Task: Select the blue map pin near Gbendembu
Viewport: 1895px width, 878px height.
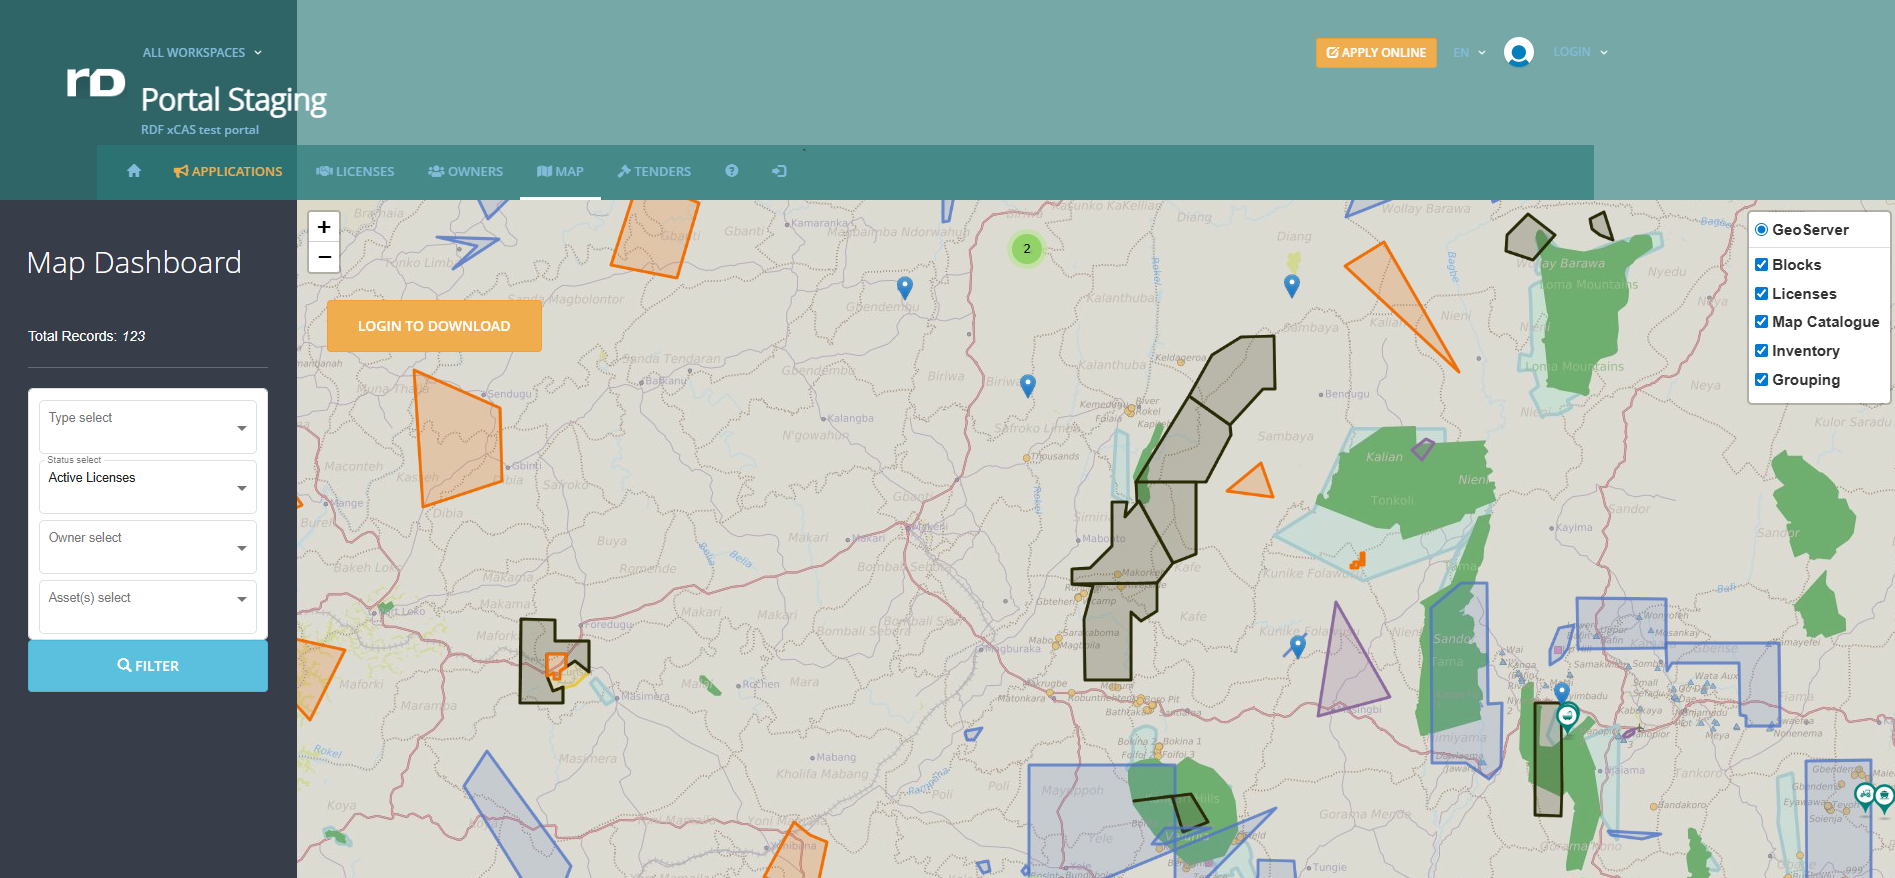Action: tap(905, 288)
